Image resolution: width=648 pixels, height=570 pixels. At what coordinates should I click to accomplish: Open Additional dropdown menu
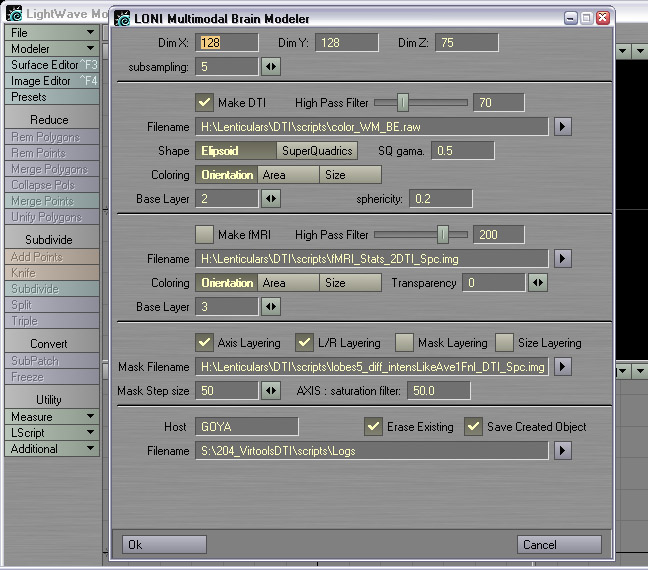point(52,448)
